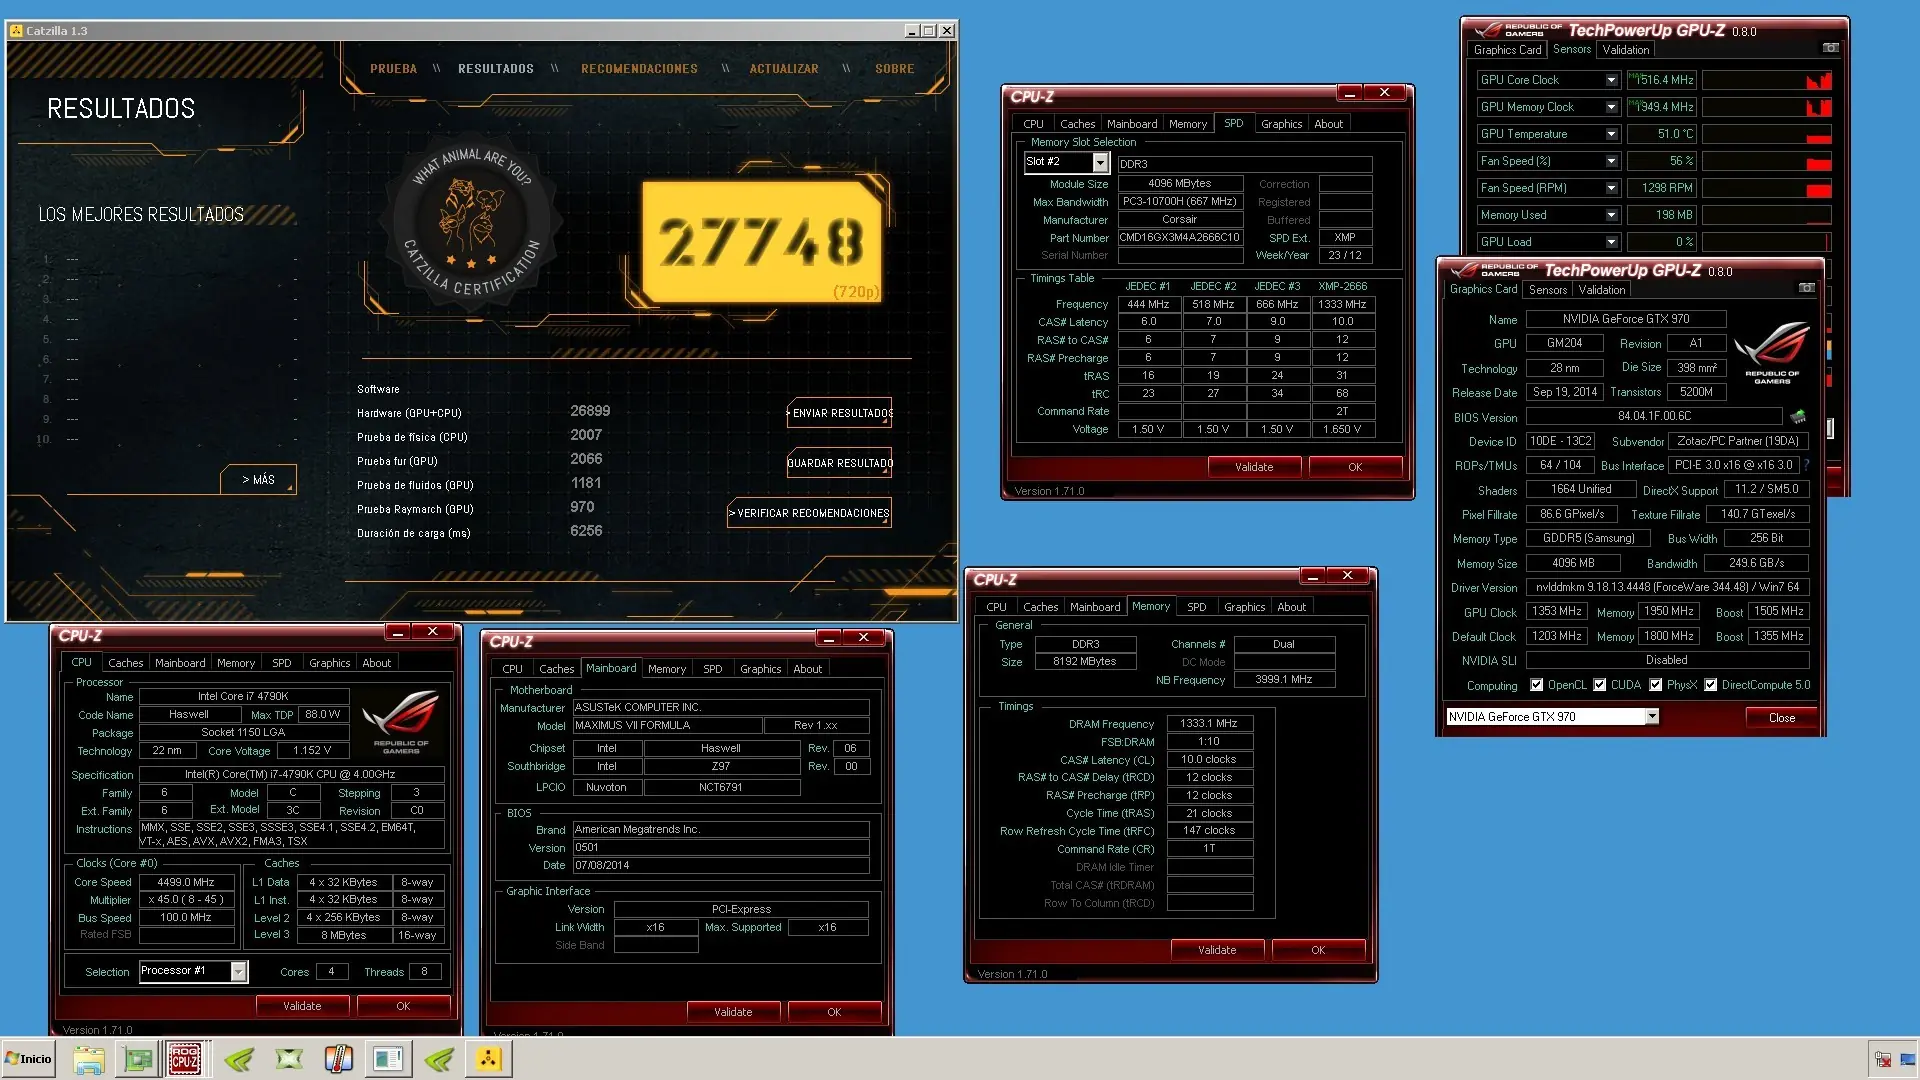The image size is (1920, 1080).
Task: Toggle the OpenCL checkbox
Action: 1537,685
